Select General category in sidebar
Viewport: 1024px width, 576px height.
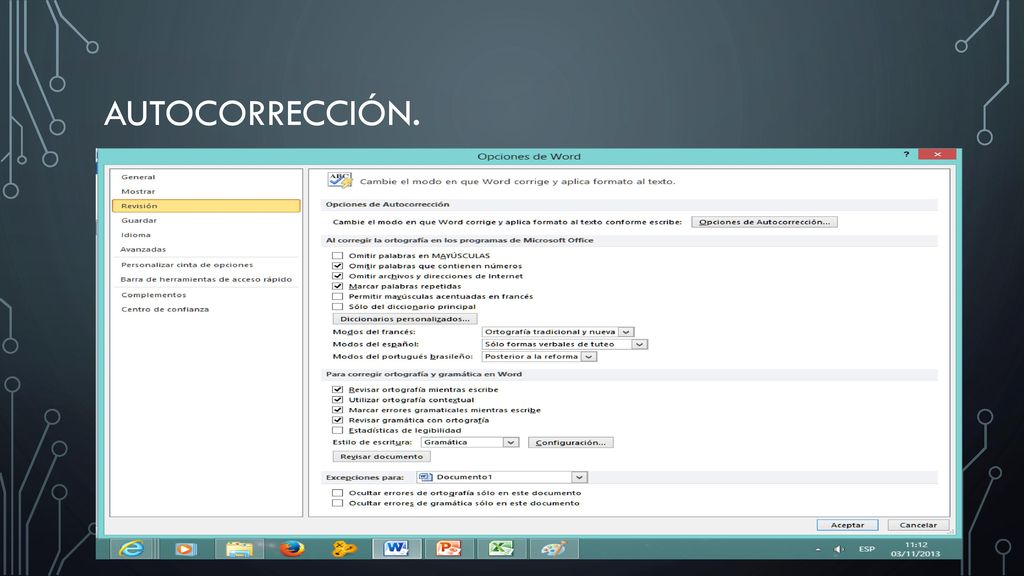[x=138, y=177]
